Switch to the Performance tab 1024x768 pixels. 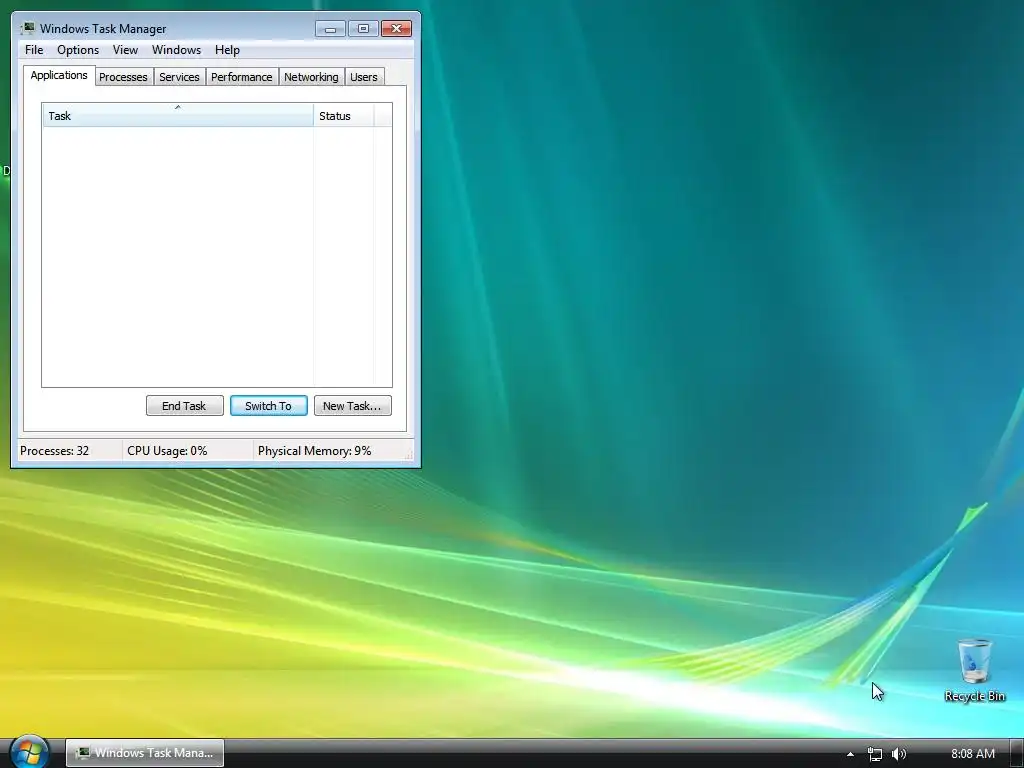[242, 77]
